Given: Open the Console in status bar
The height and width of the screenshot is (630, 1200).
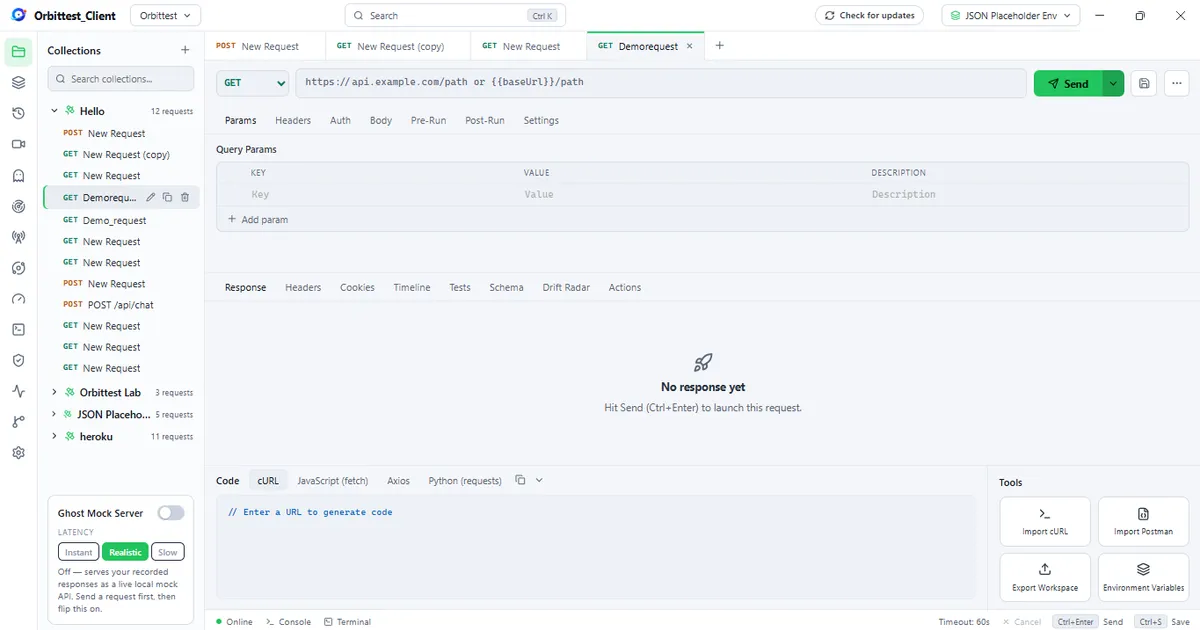Looking at the screenshot, I should [x=288, y=622].
